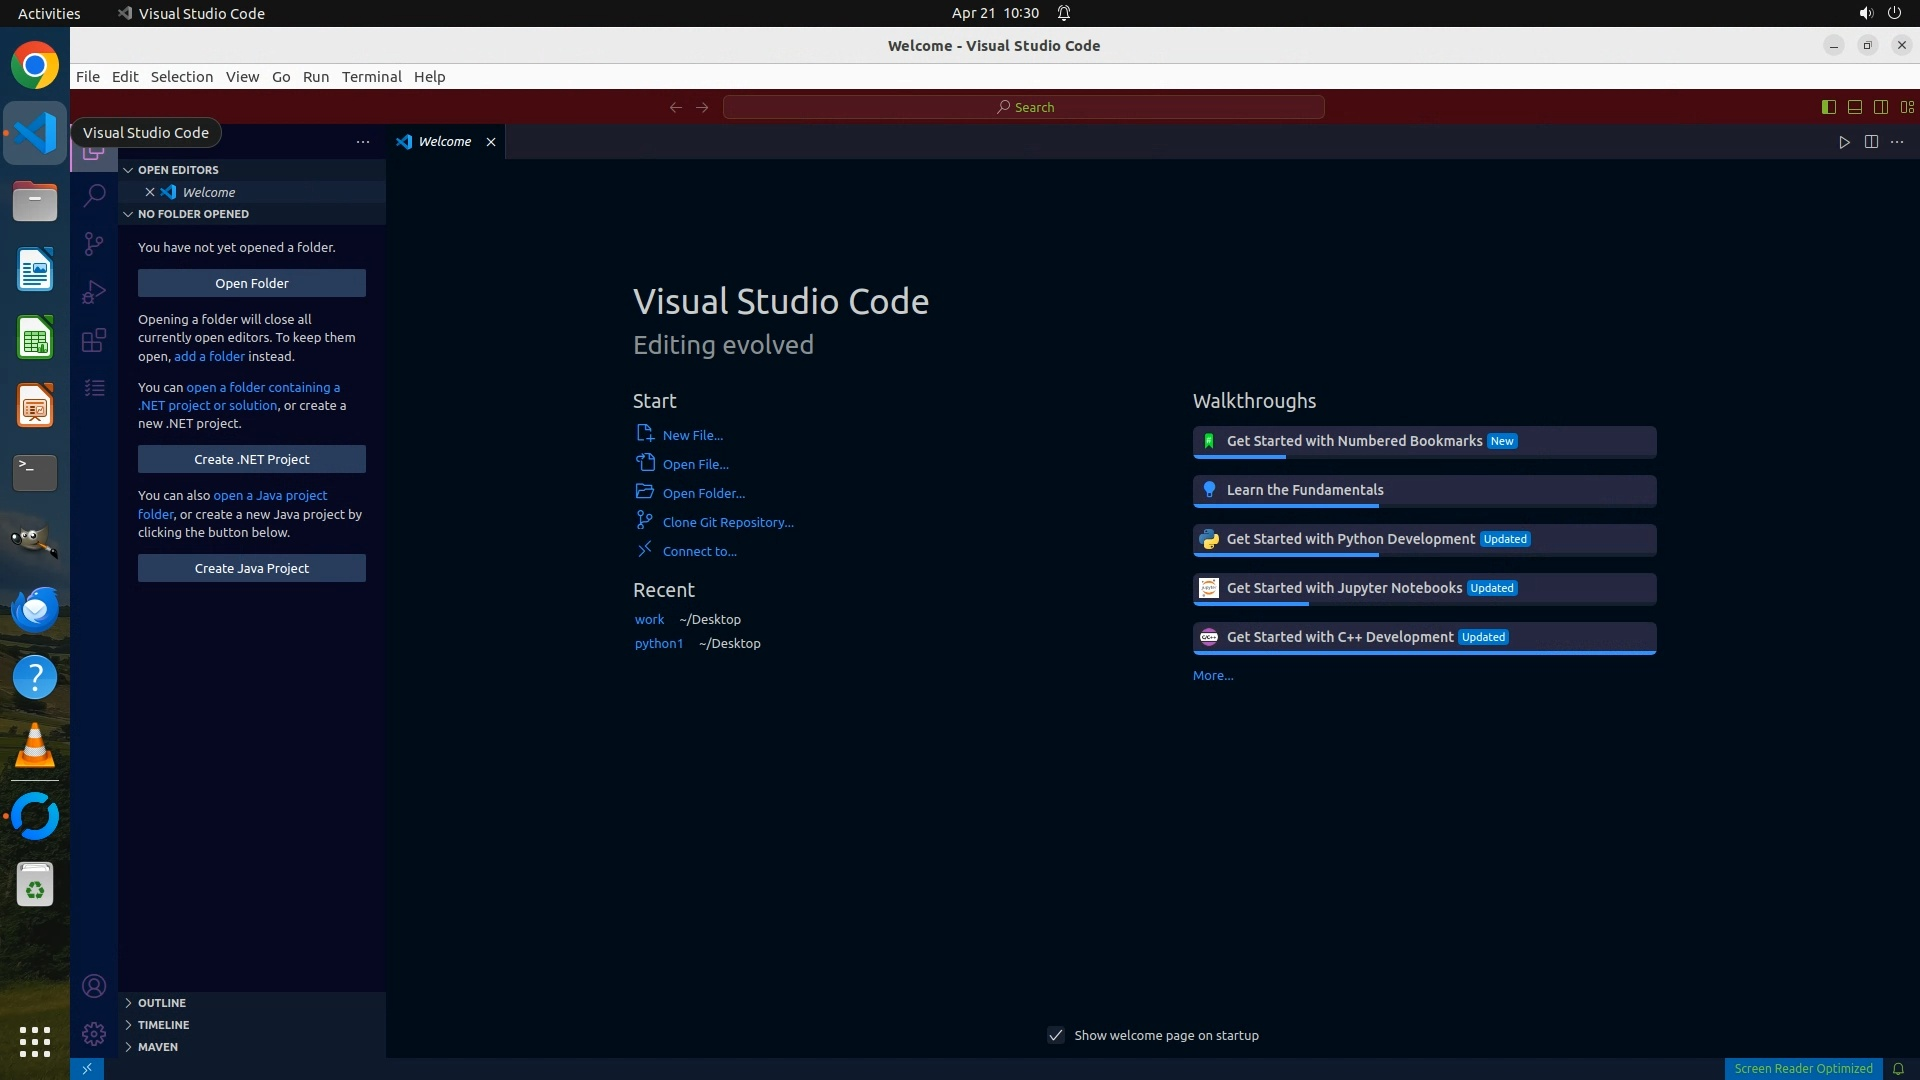
Task: Expand the Outline section
Action: click(x=161, y=1003)
